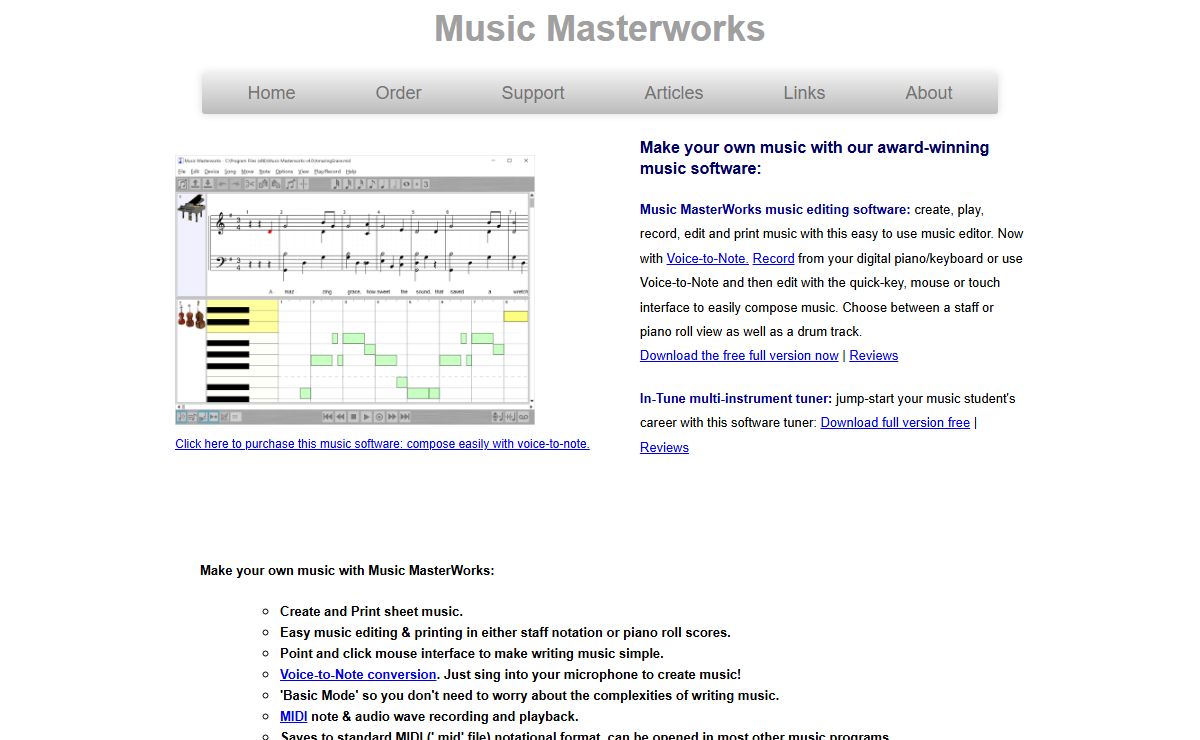1200x740 pixels.
Task: Open Reviews beside the free full version download
Action: point(874,355)
